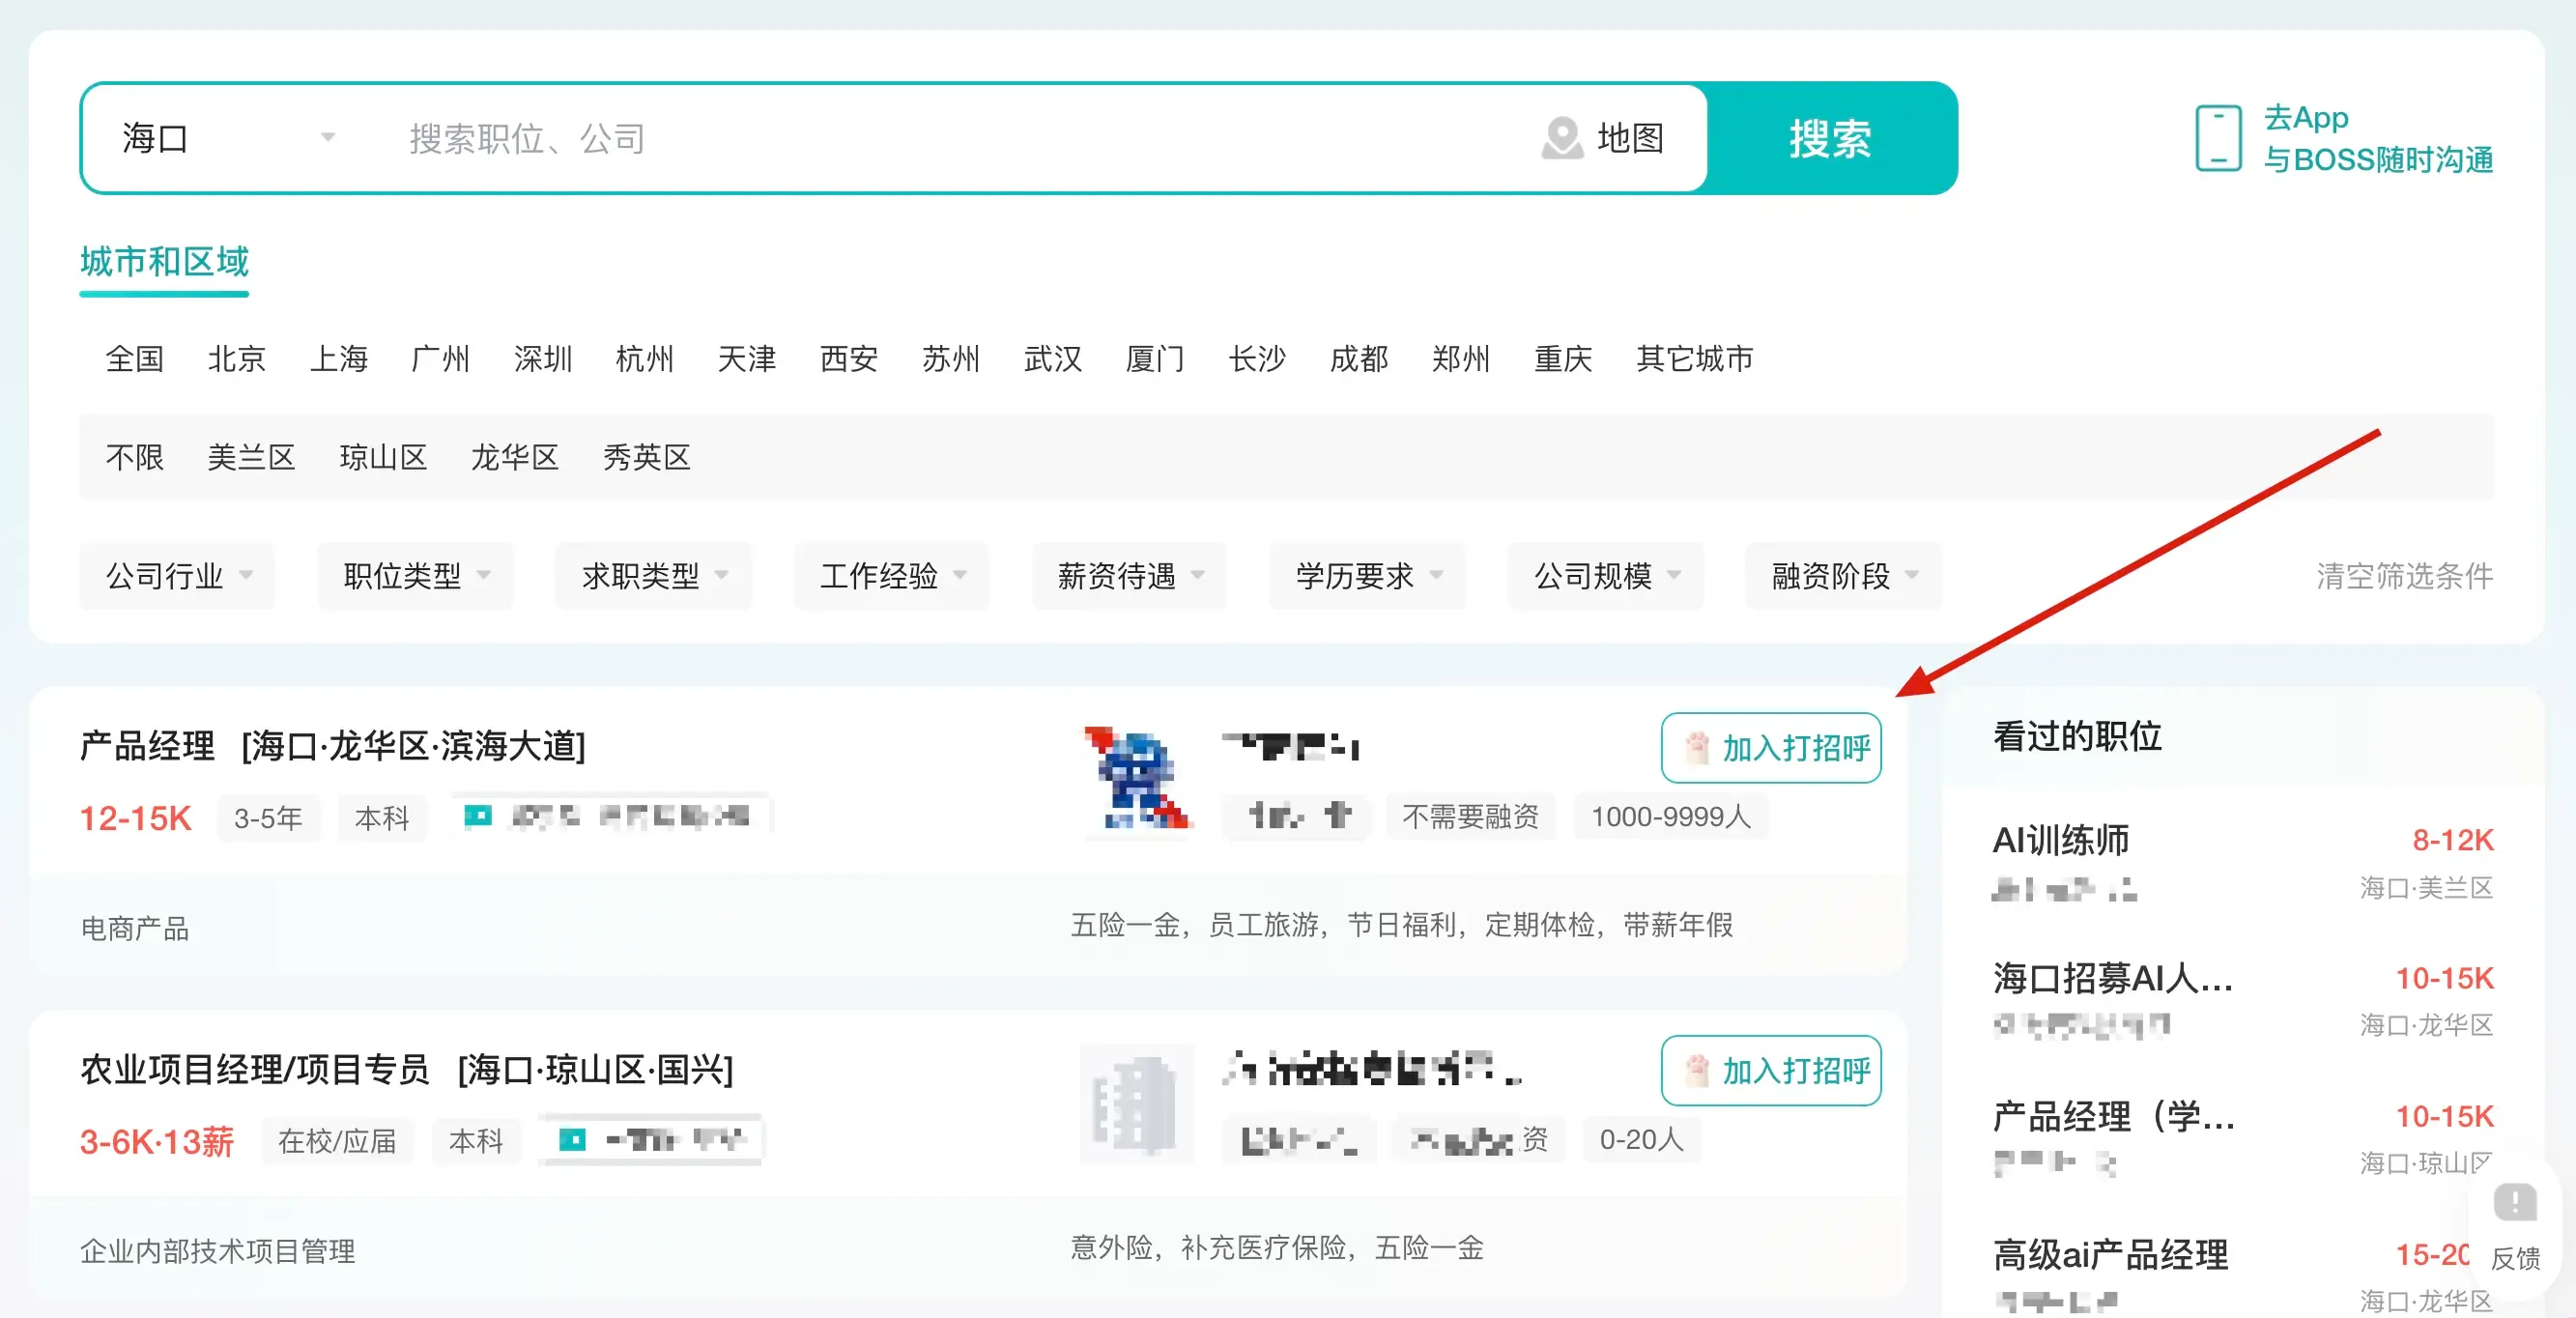Click the paw icon on second 加入打招呼 button

coord(1697,1071)
